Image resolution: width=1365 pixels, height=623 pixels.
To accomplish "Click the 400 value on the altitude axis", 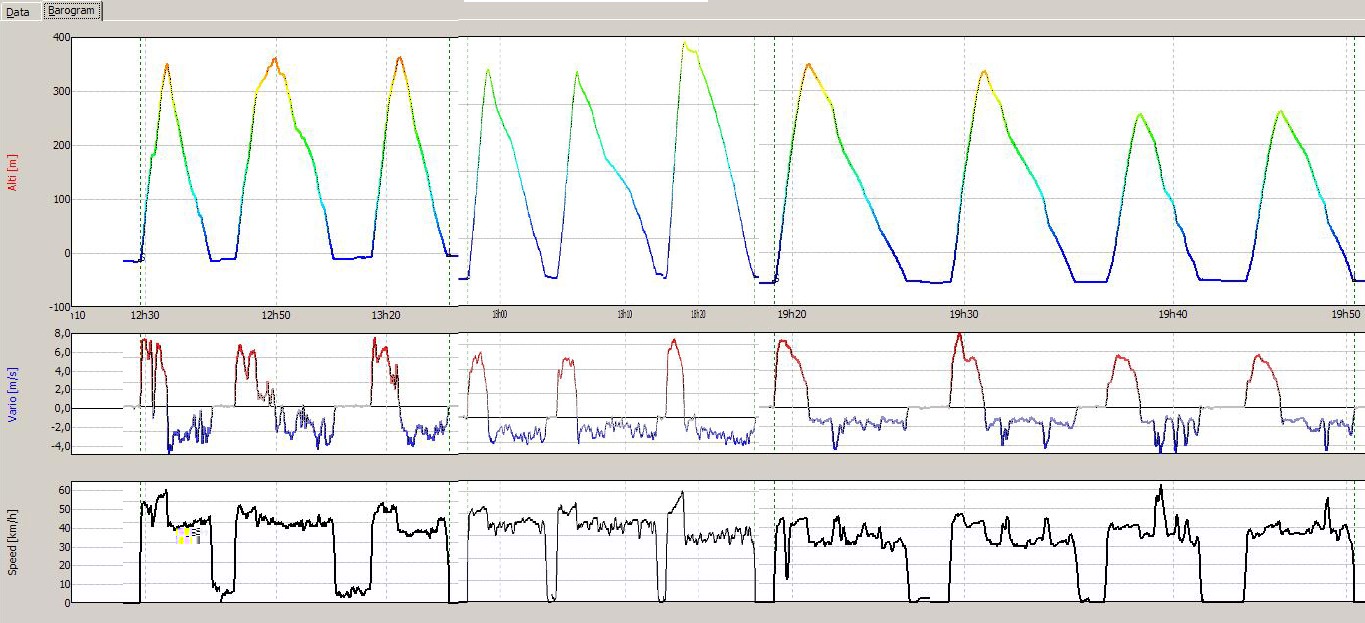I will click(x=61, y=38).
